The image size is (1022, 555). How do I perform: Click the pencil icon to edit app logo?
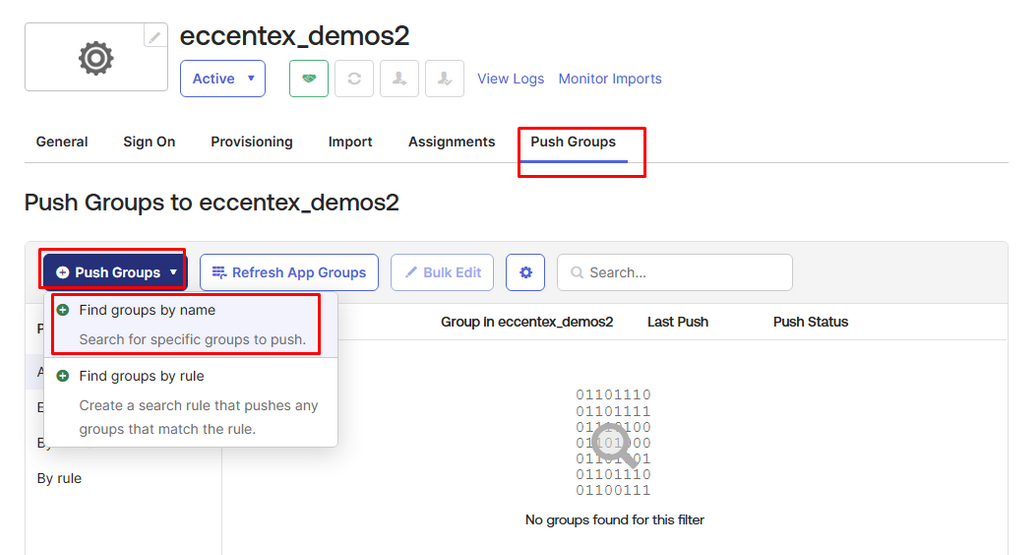click(x=154, y=37)
